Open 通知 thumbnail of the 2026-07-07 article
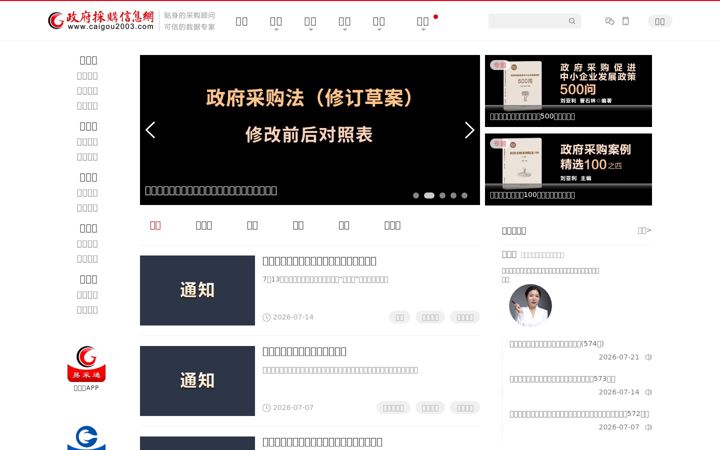The height and width of the screenshot is (450, 720). 197,381
